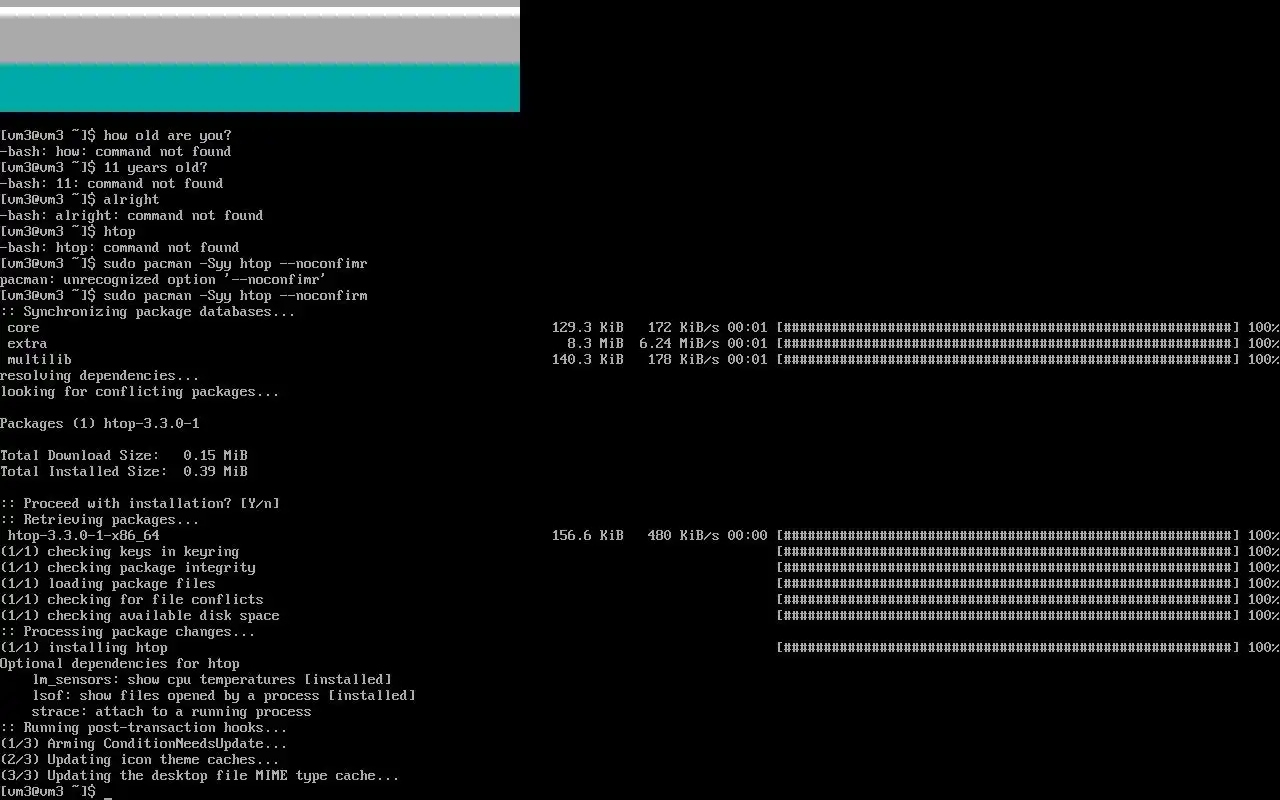The image size is (1280, 800).
Task: Click the mistyped '--noconfimr' pacman command
Action: click(x=184, y=264)
